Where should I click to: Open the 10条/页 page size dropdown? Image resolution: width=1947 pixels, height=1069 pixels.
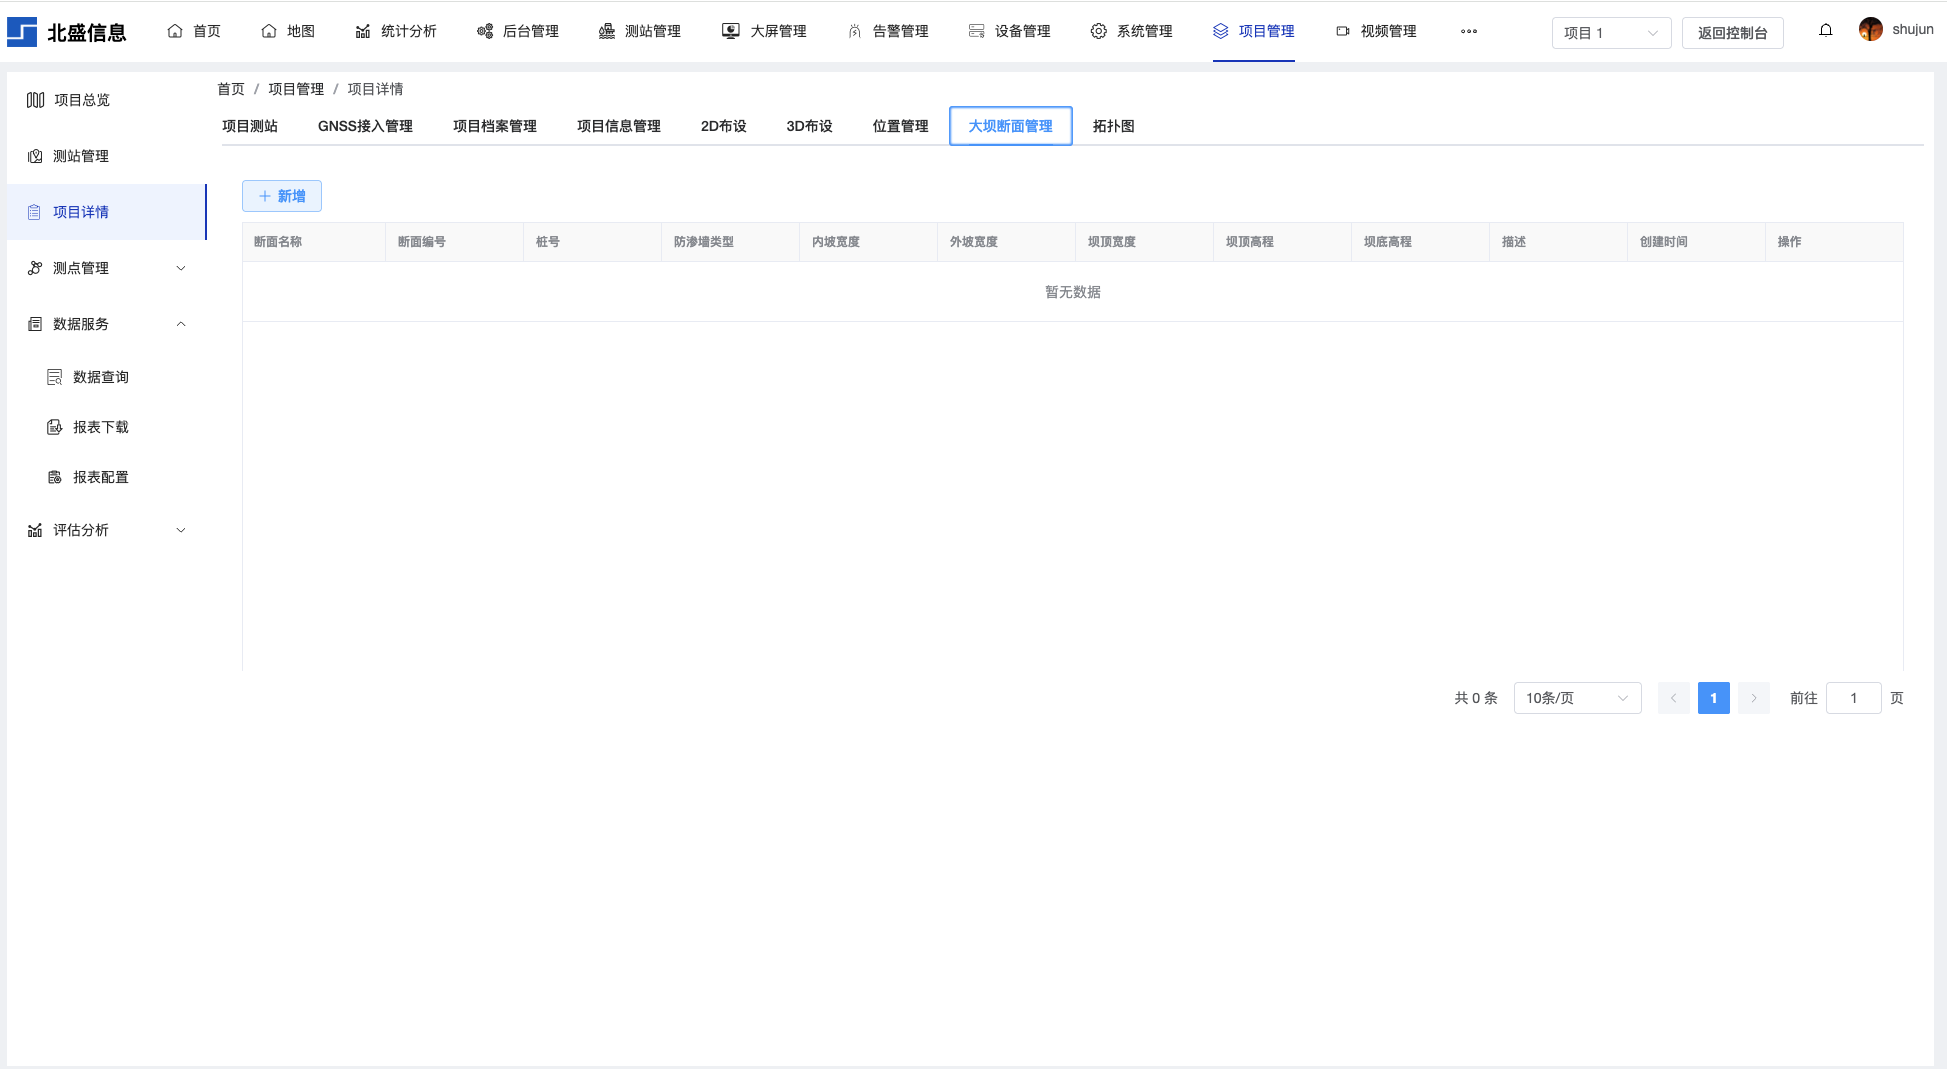pyautogui.click(x=1576, y=698)
